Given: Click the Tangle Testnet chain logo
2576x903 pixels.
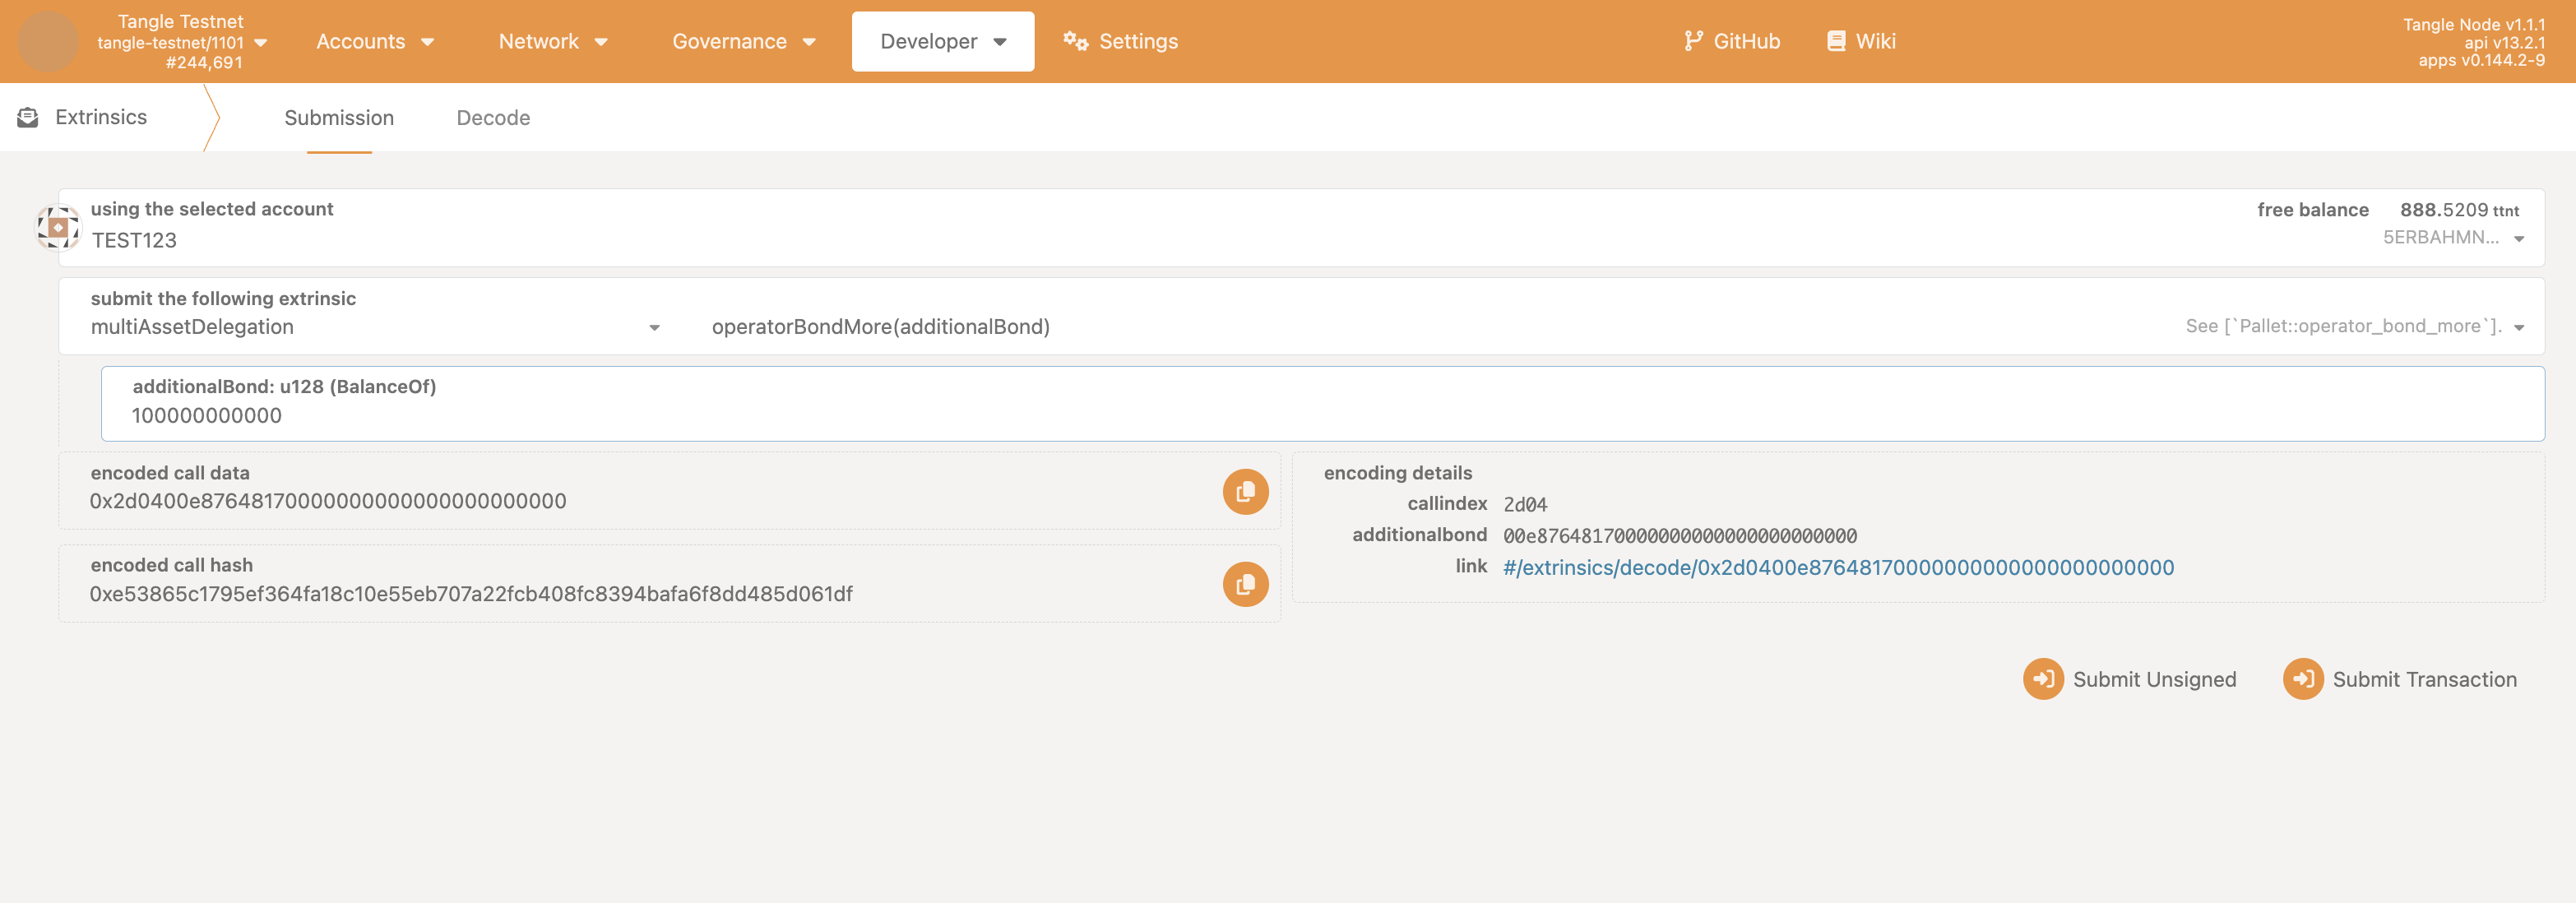Looking at the screenshot, I should tap(47, 41).
